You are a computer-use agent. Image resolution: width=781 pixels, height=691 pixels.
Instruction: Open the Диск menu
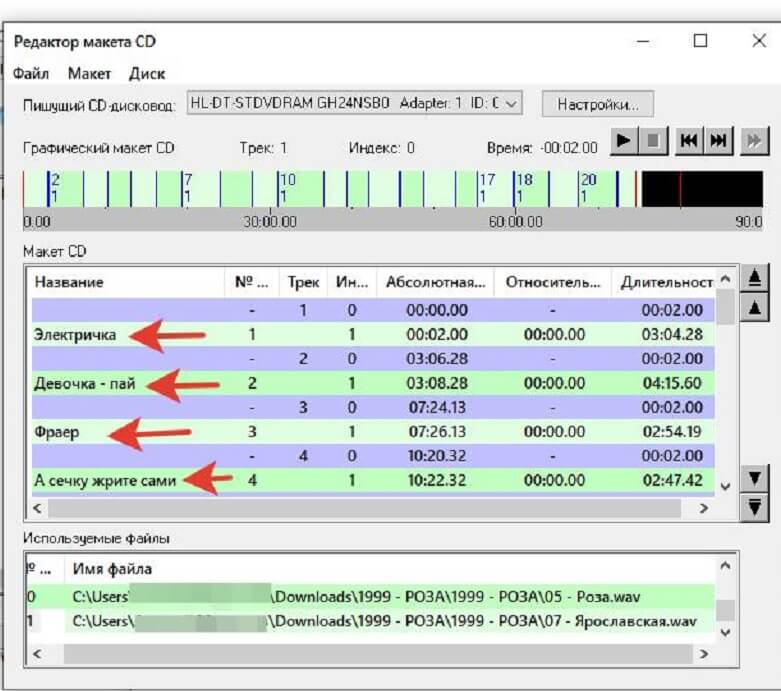[147, 74]
